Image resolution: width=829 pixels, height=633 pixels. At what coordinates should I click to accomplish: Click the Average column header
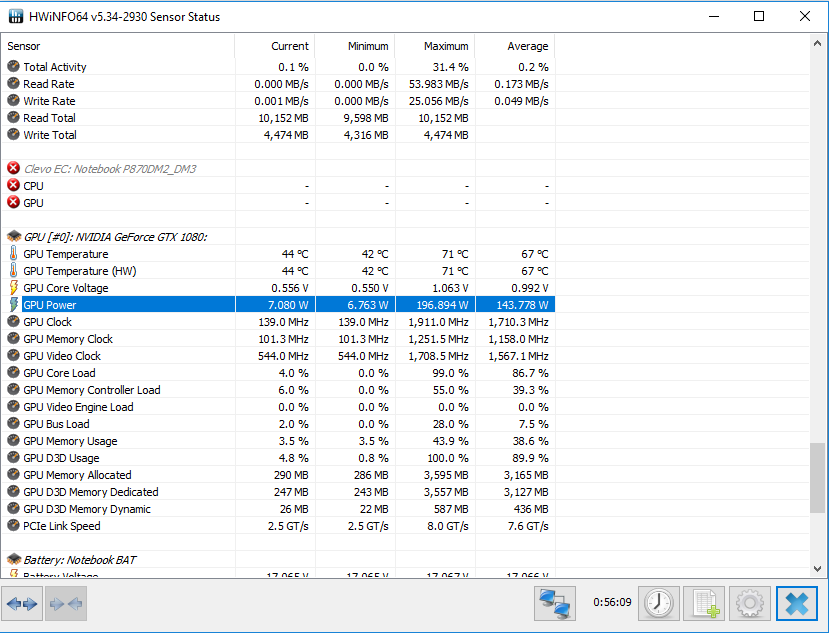(x=515, y=46)
